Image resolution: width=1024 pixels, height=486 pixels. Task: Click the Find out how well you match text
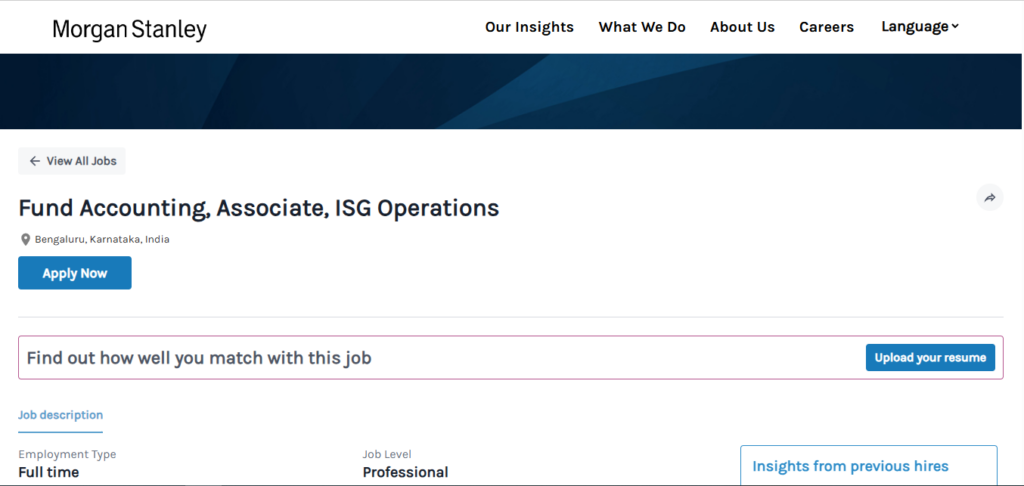coord(199,358)
